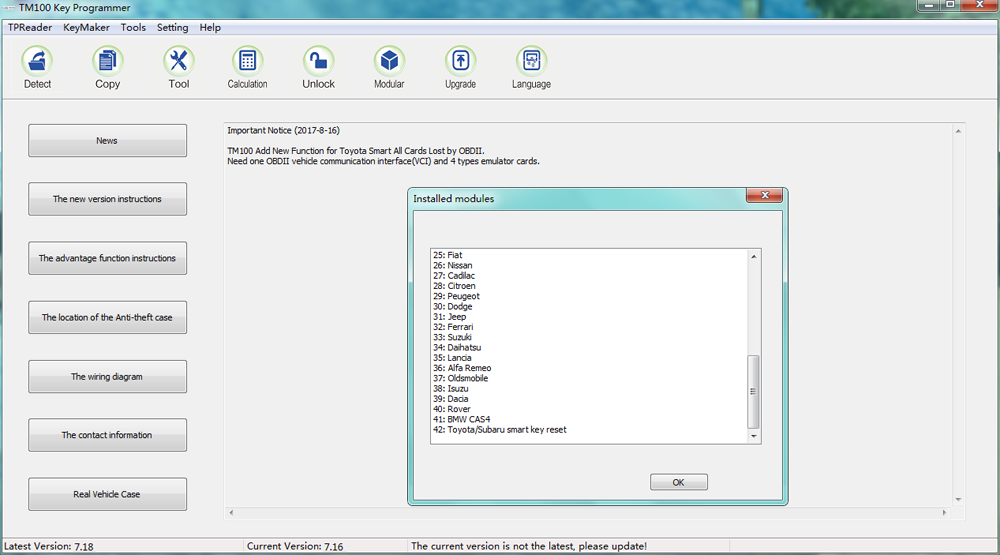Select module row 29: Peugeot

click(457, 296)
